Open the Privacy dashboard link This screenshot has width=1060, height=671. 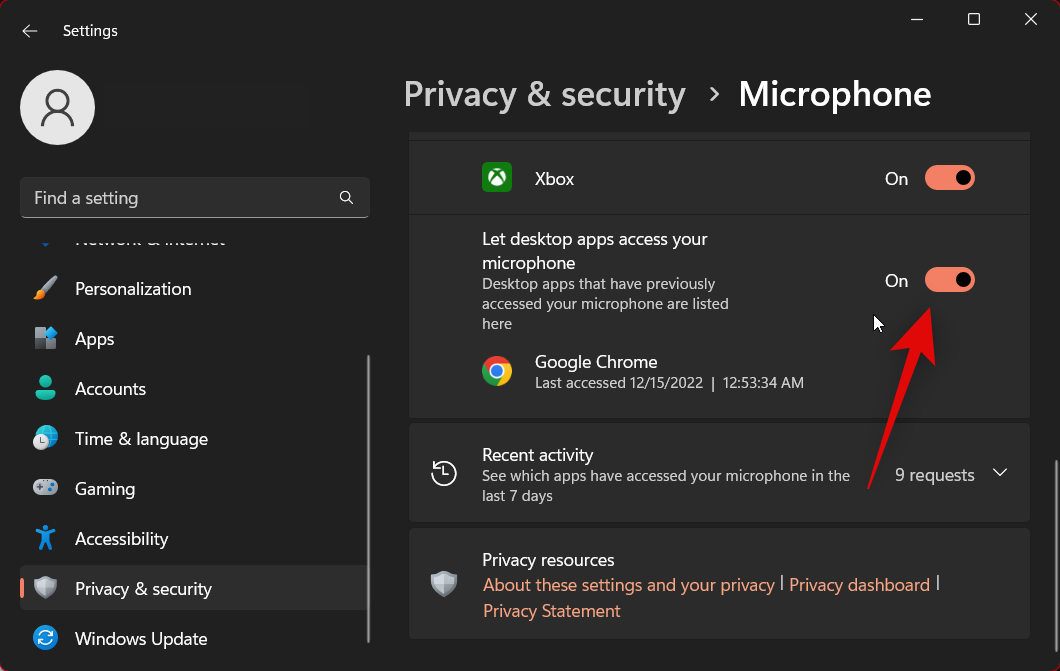[859, 585]
